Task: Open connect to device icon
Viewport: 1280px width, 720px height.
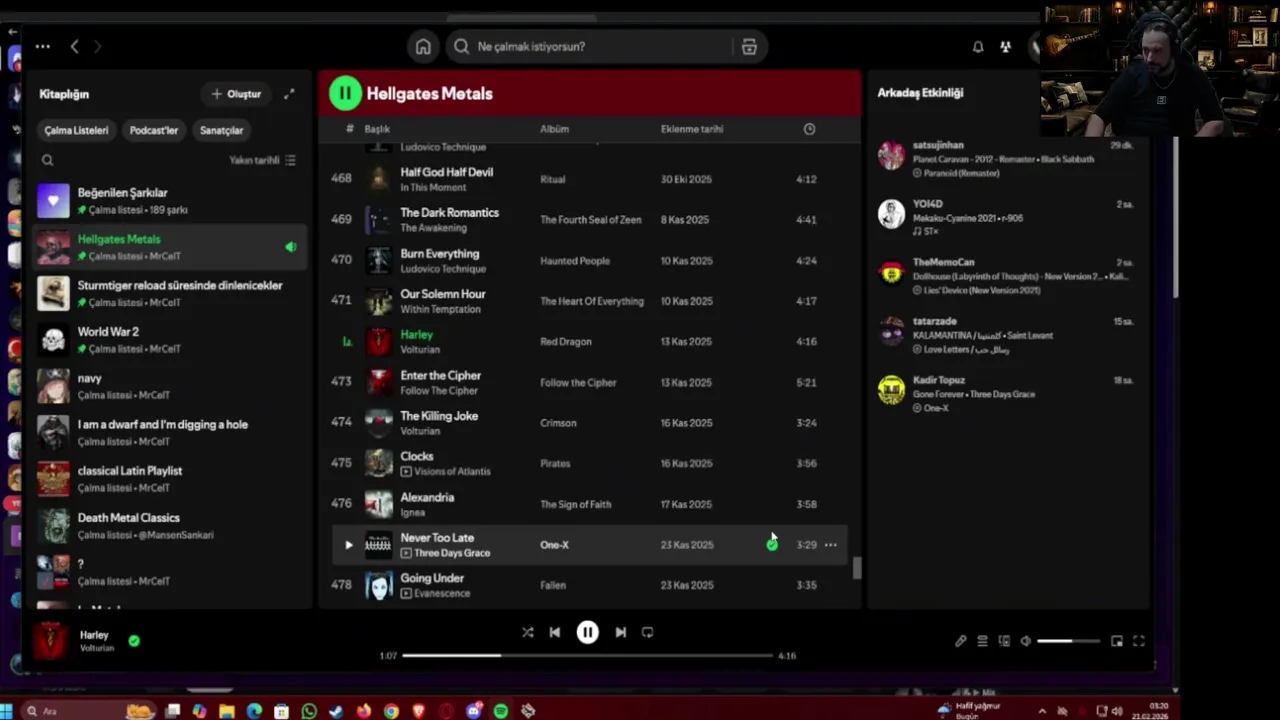Action: point(1004,641)
